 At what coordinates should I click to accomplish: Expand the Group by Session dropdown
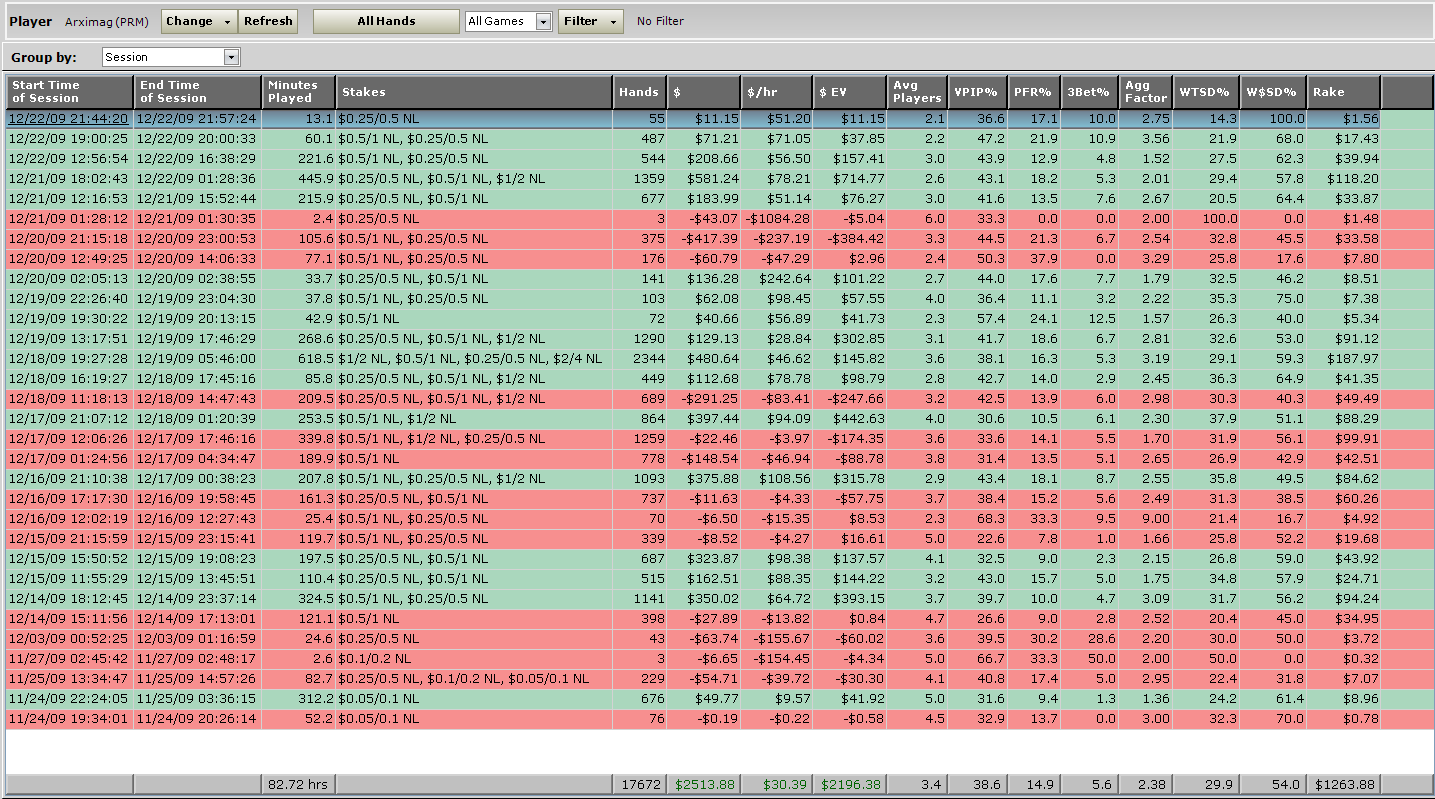tap(171, 57)
